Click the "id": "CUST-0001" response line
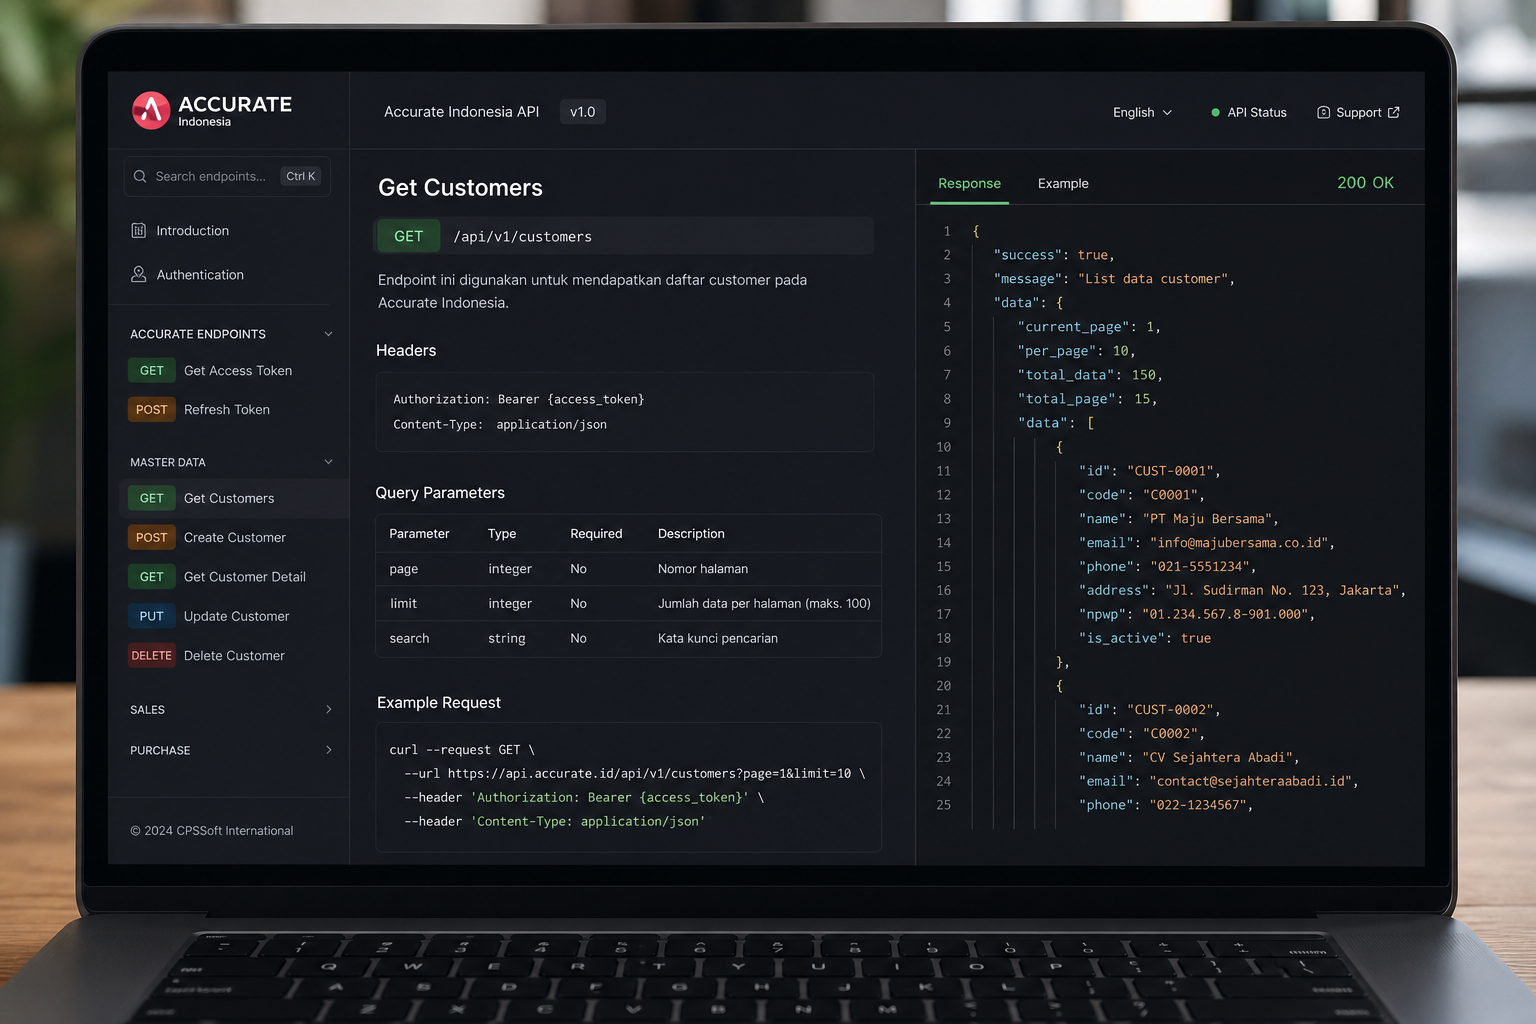Image resolution: width=1536 pixels, height=1024 pixels. [1149, 471]
